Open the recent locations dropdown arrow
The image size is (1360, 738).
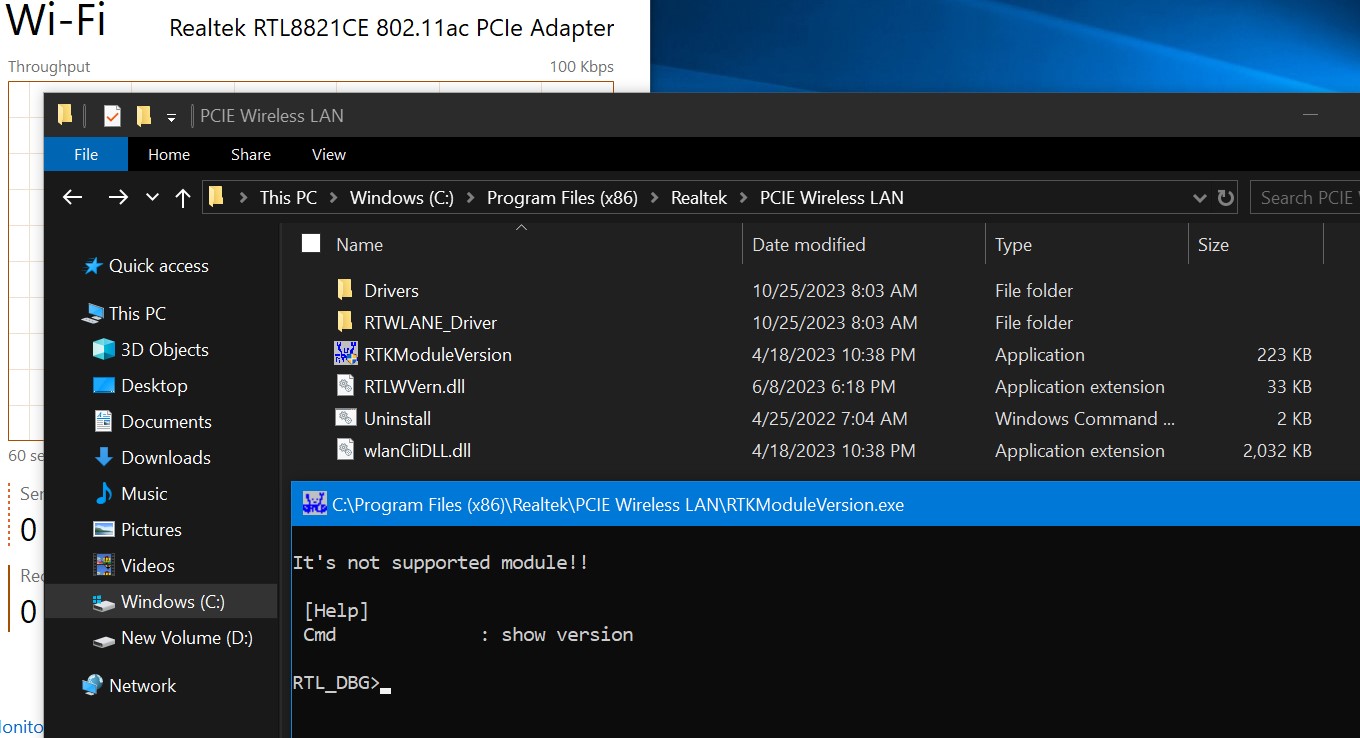(152, 197)
